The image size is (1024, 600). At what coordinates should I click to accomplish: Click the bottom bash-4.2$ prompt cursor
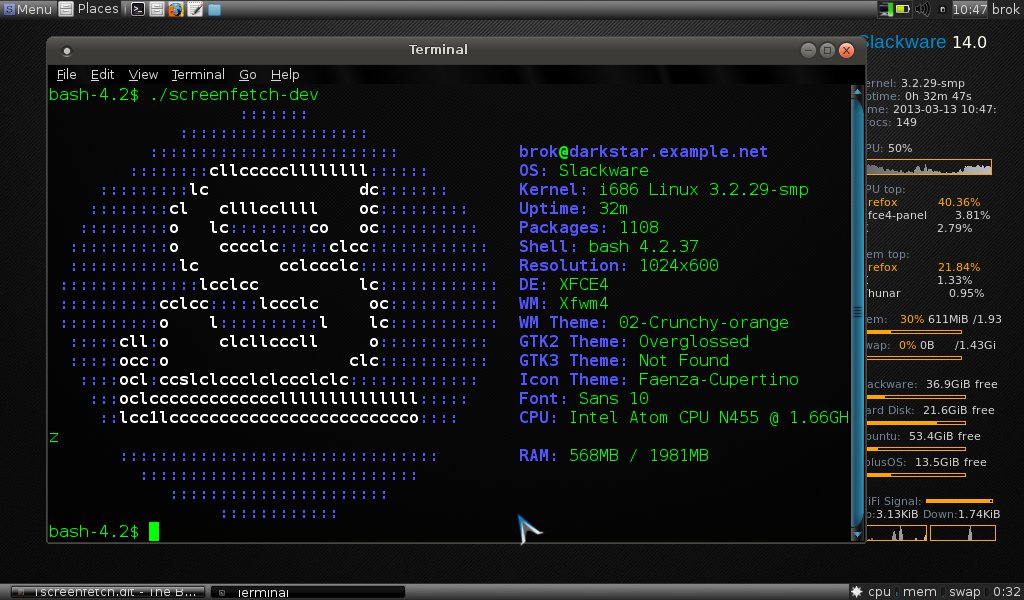click(153, 531)
